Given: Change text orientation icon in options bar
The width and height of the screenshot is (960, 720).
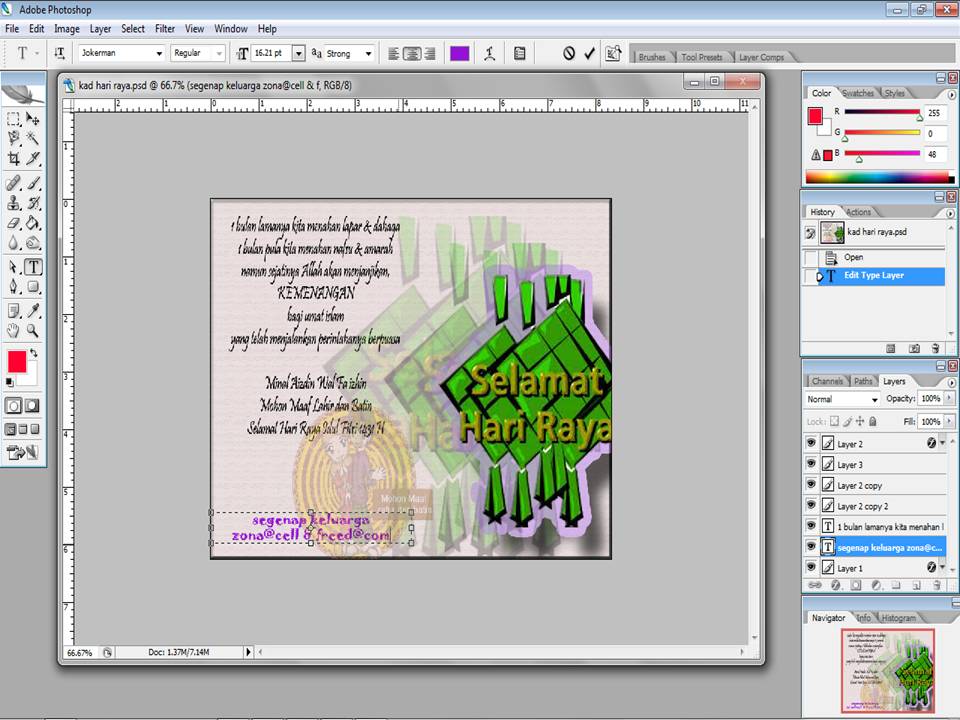Looking at the screenshot, I should [59, 54].
